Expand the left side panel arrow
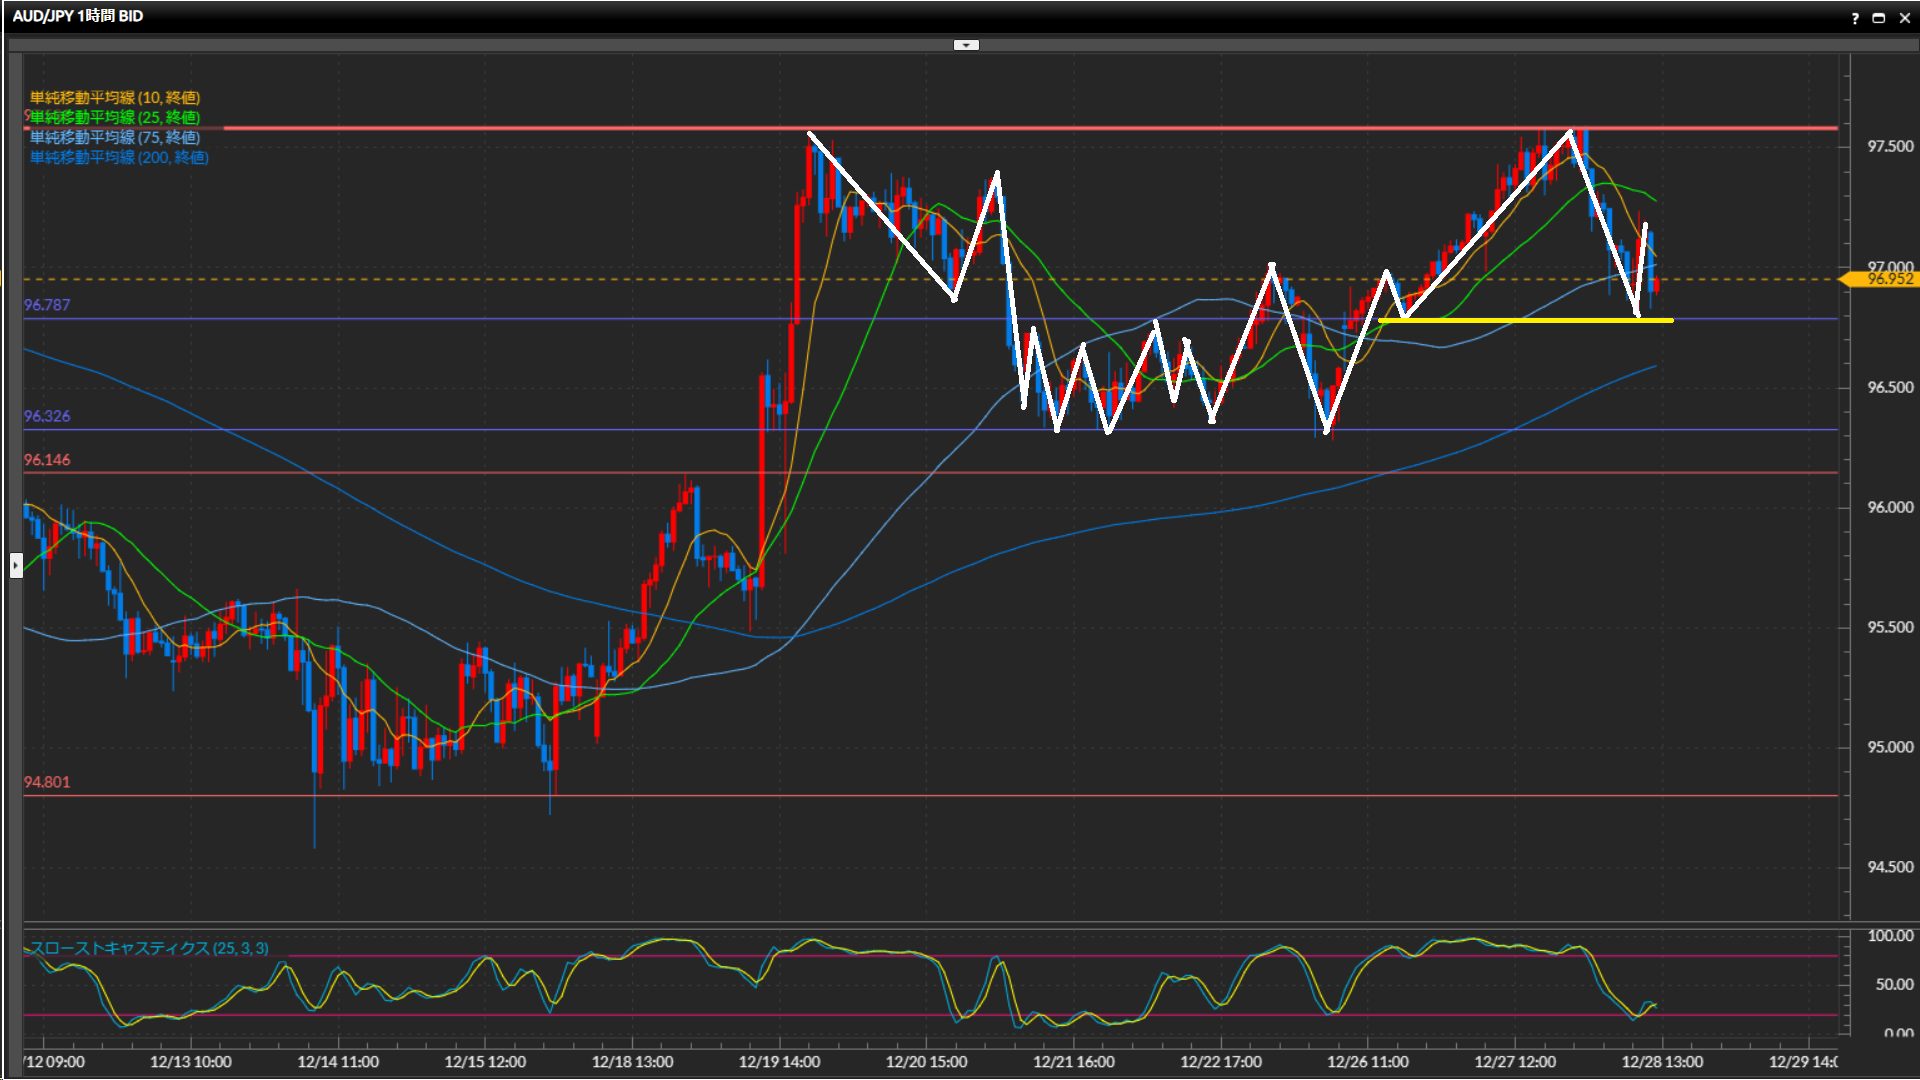Viewport: 1920px width, 1080px height. [16, 566]
